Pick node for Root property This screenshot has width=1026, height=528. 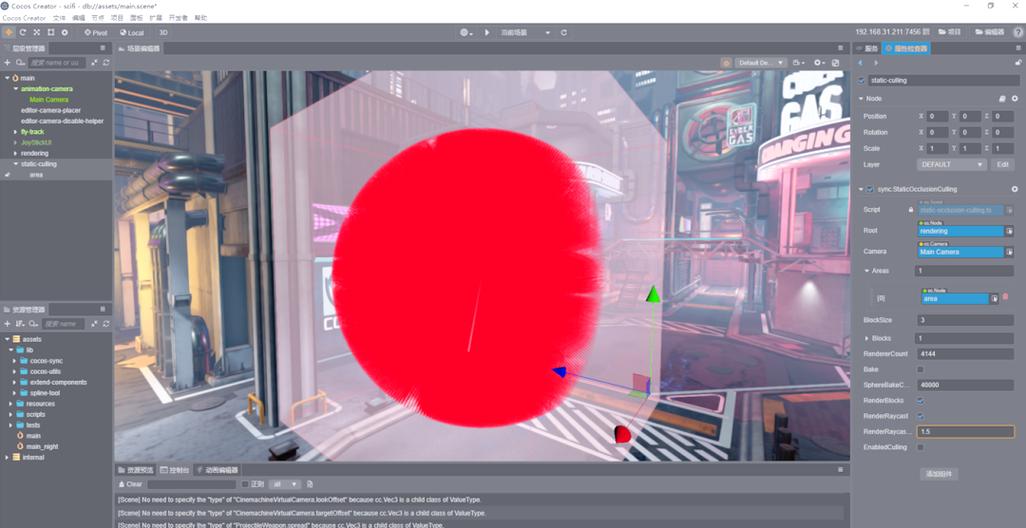click(1009, 231)
